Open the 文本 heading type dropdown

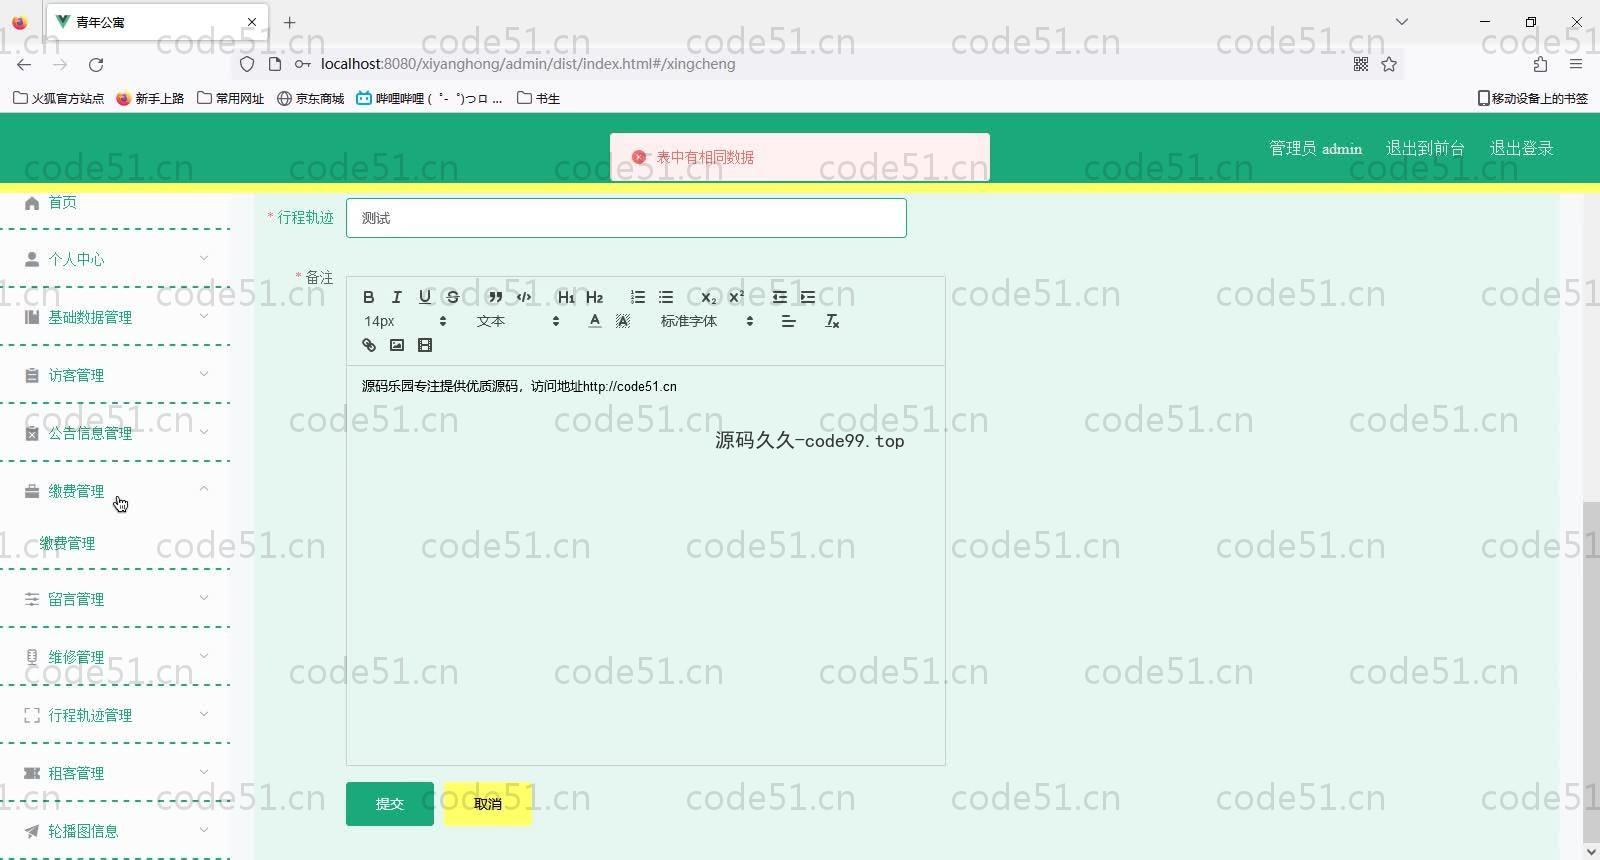517,321
